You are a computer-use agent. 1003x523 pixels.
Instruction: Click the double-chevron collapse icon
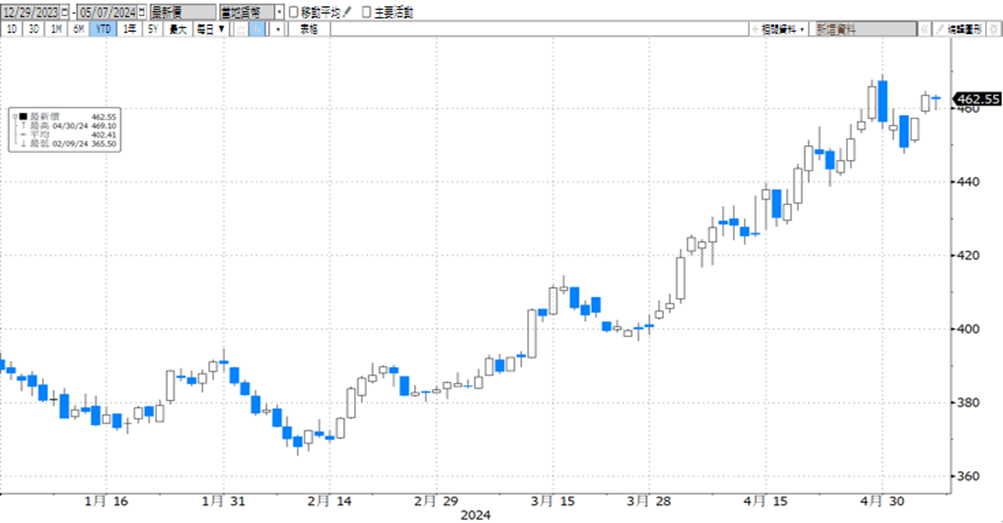coord(924,29)
